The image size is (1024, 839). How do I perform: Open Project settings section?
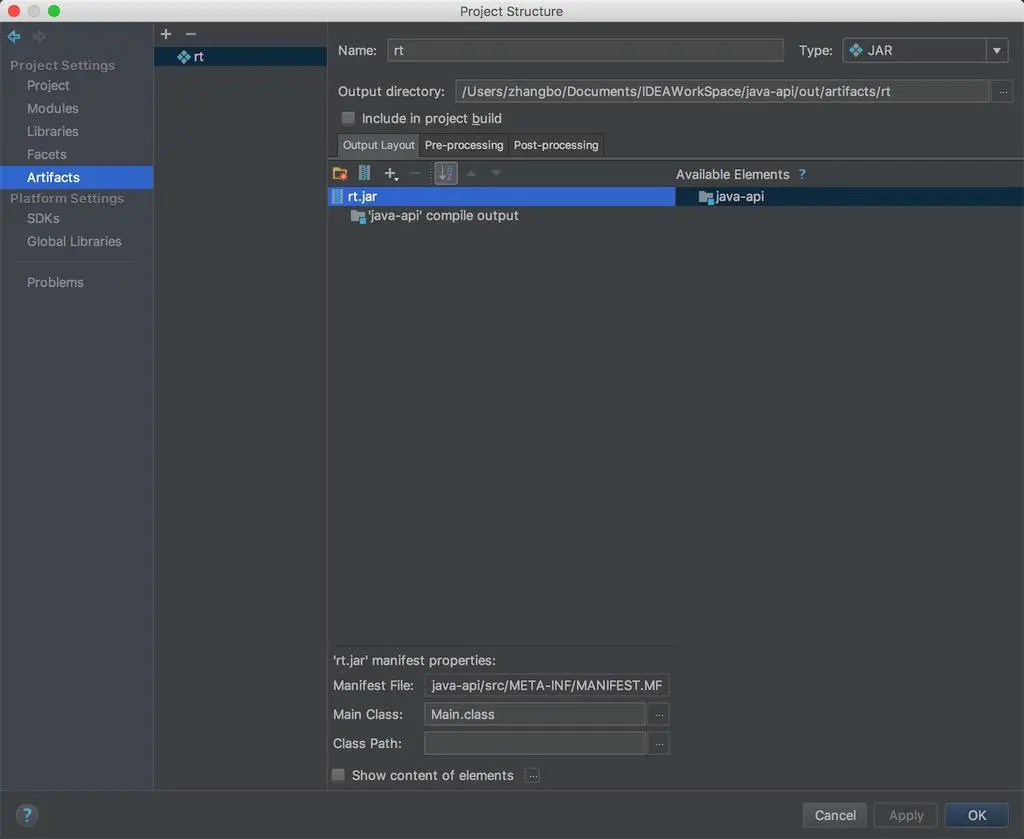[x=48, y=86]
